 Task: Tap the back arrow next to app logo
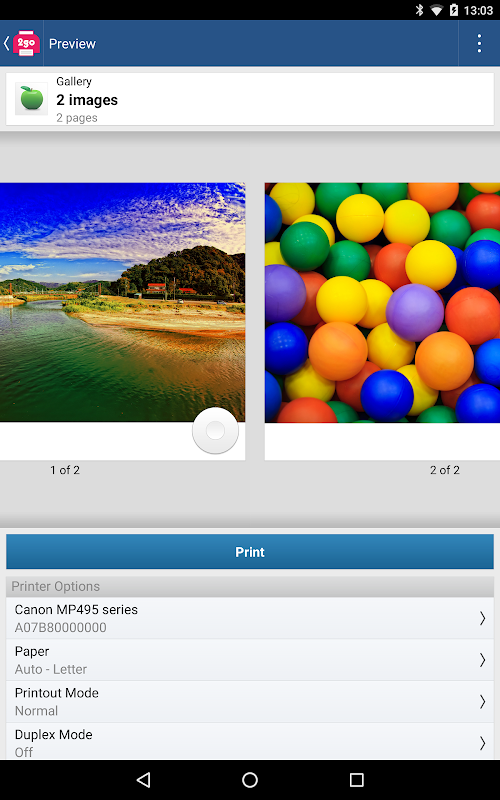6,43
